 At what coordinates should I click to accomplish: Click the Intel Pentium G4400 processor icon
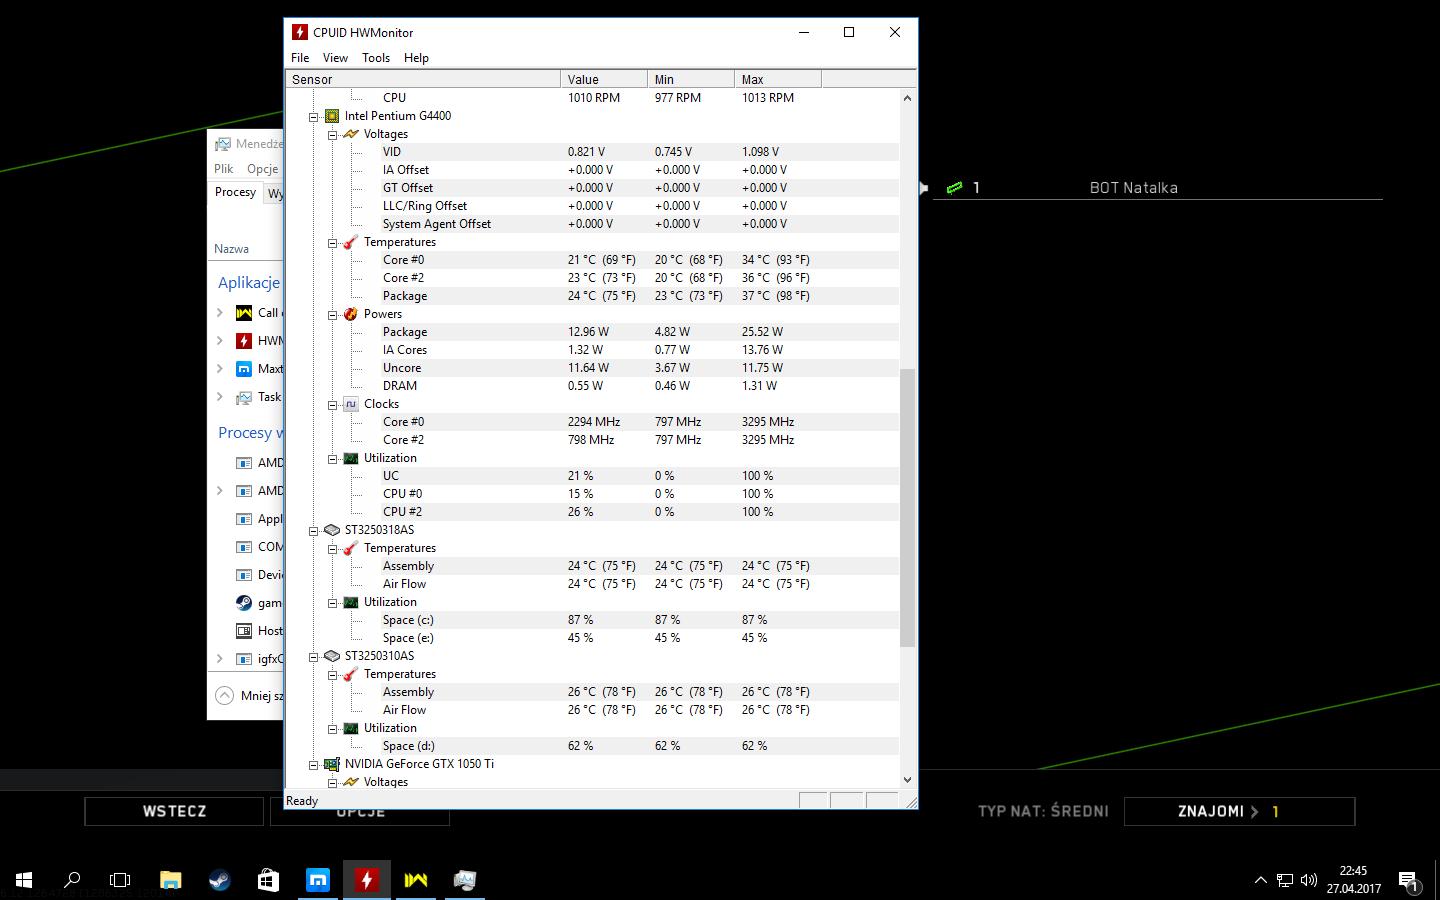[332, 116]
